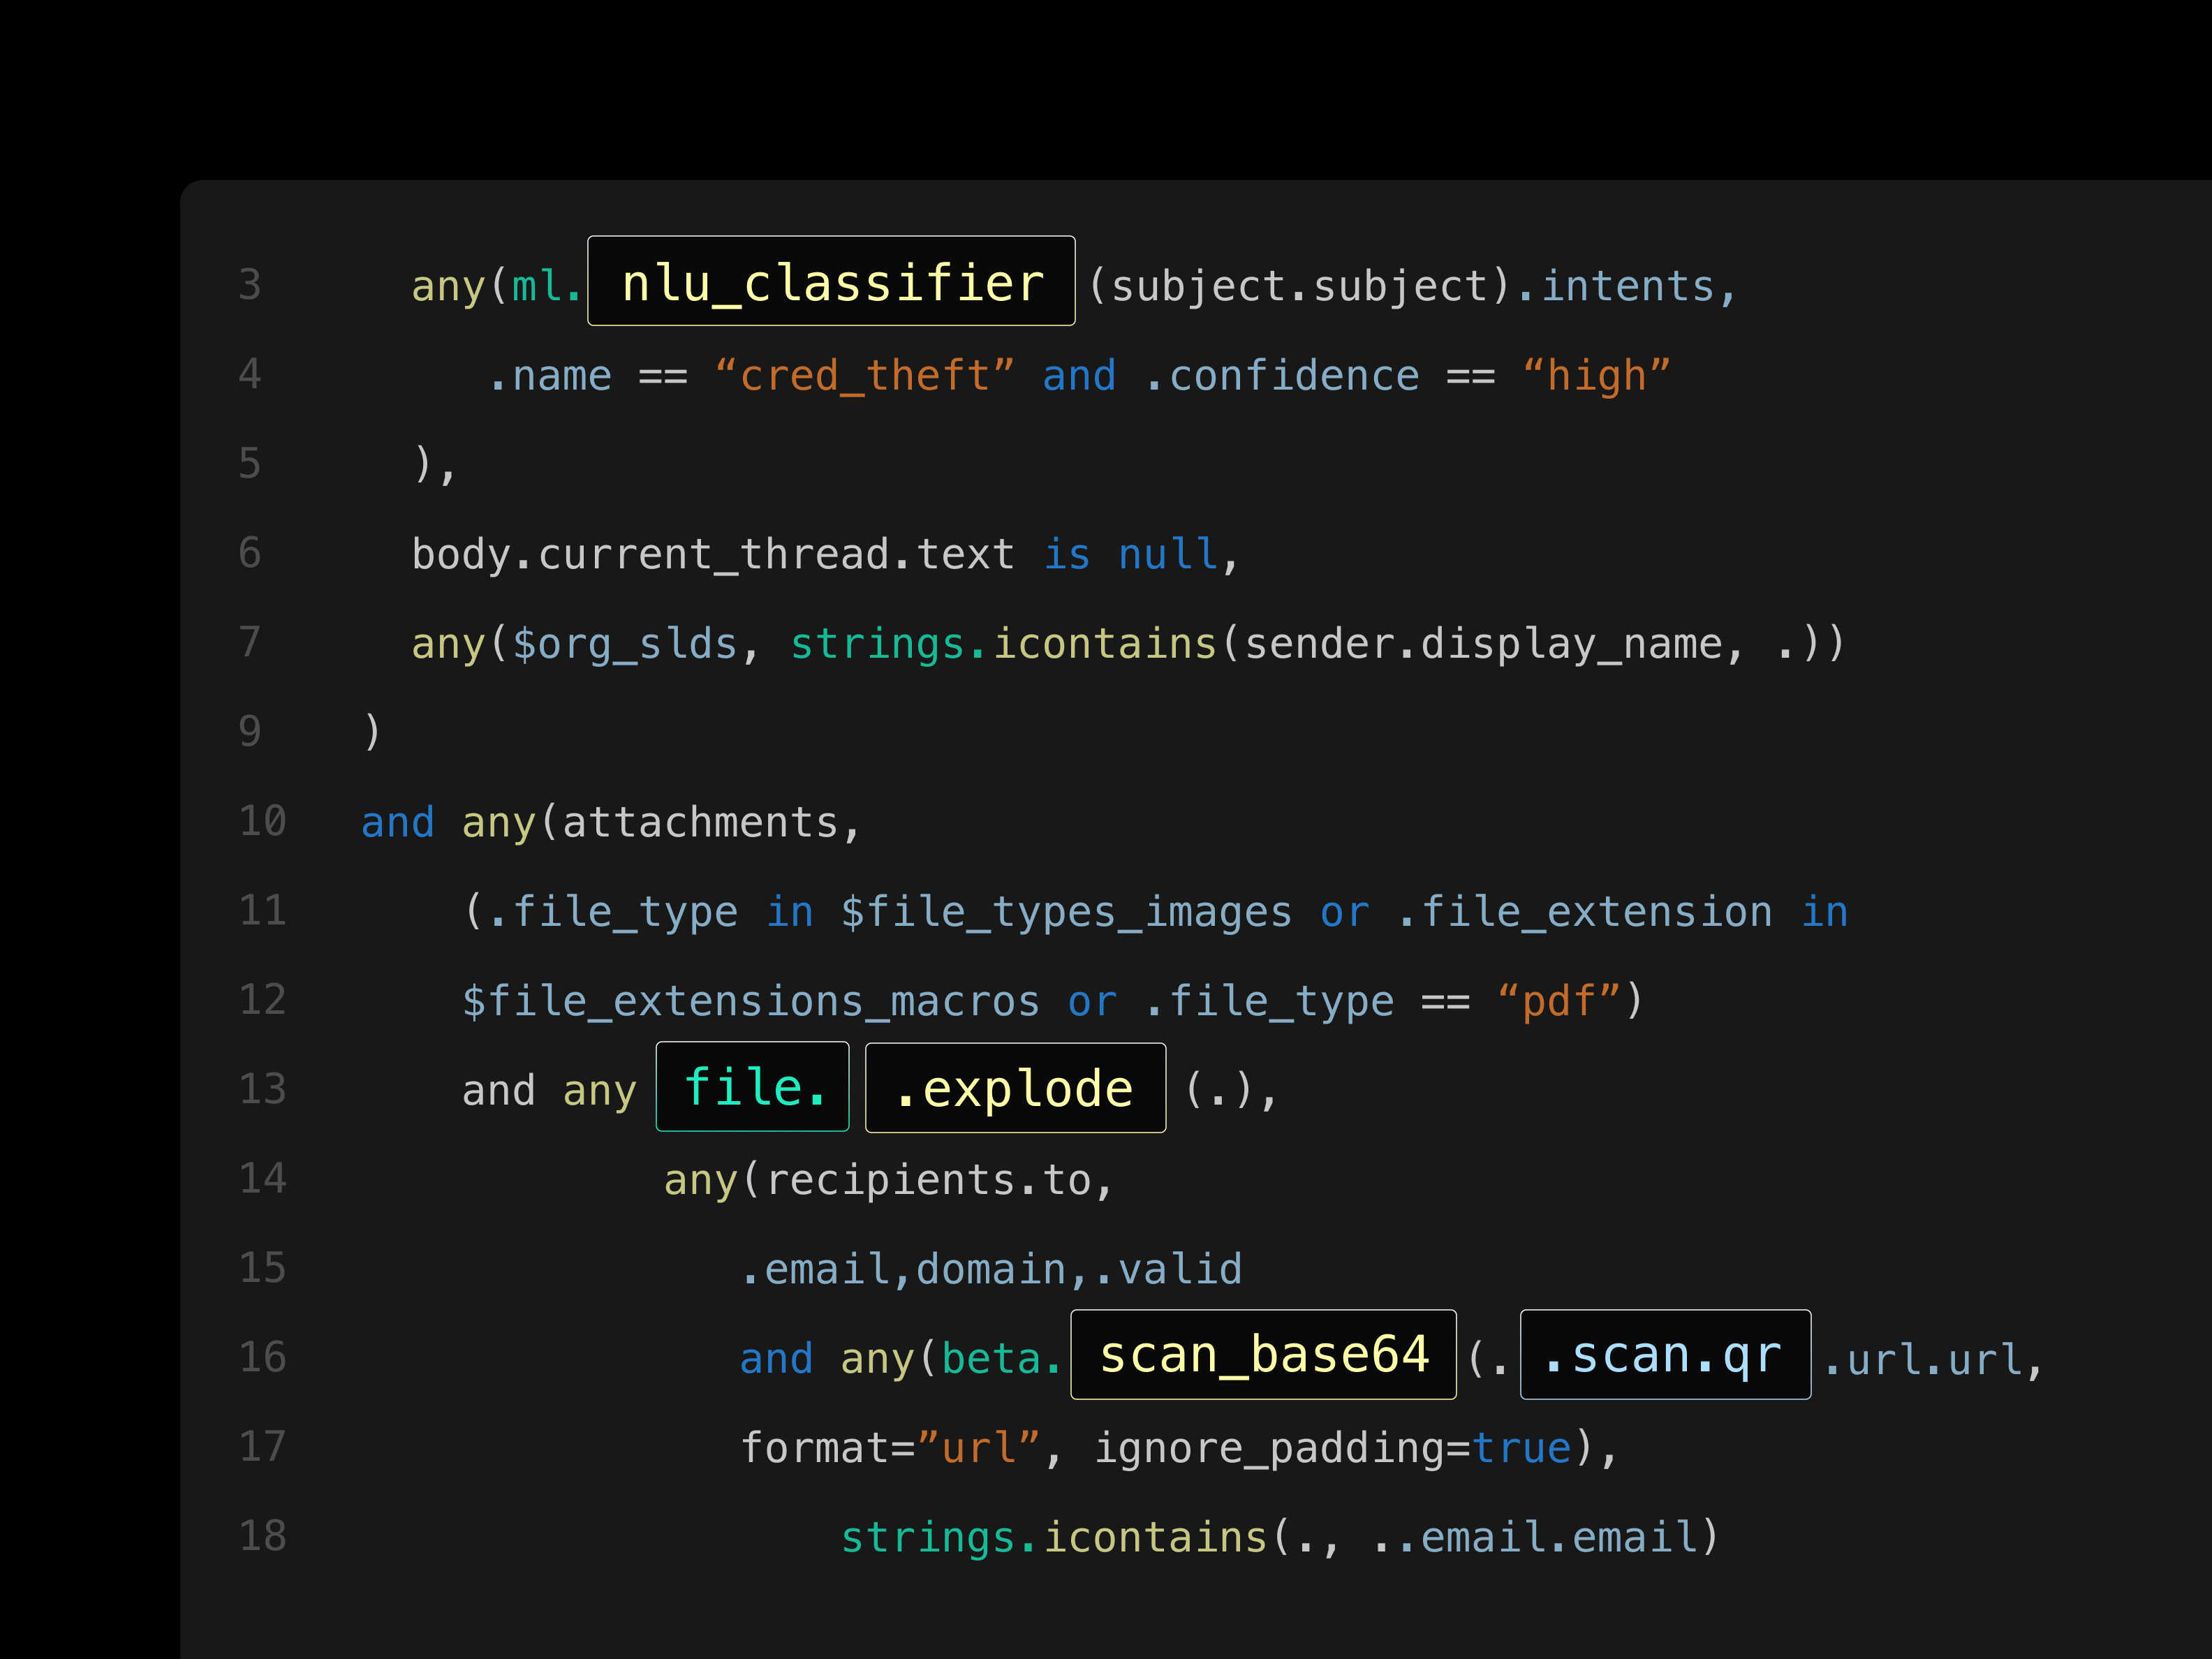This screenshot has height=1659, width=2212.
Task: Click line number 13 in gutter
Action: (262, 1089)
